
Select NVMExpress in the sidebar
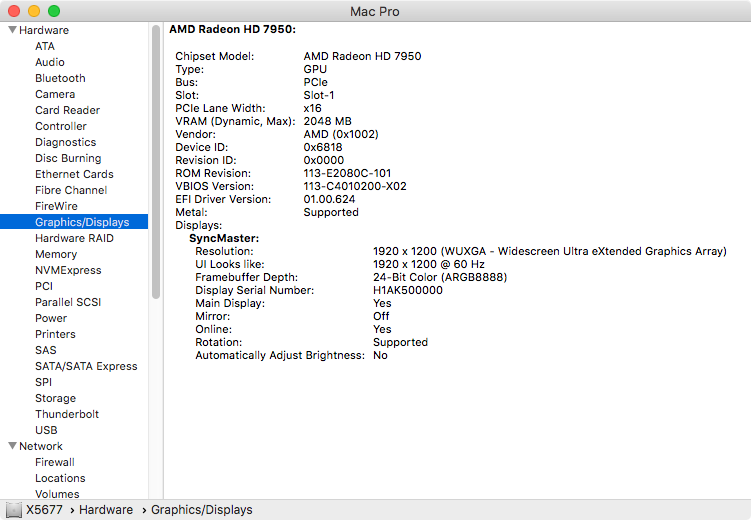(68, 270)
